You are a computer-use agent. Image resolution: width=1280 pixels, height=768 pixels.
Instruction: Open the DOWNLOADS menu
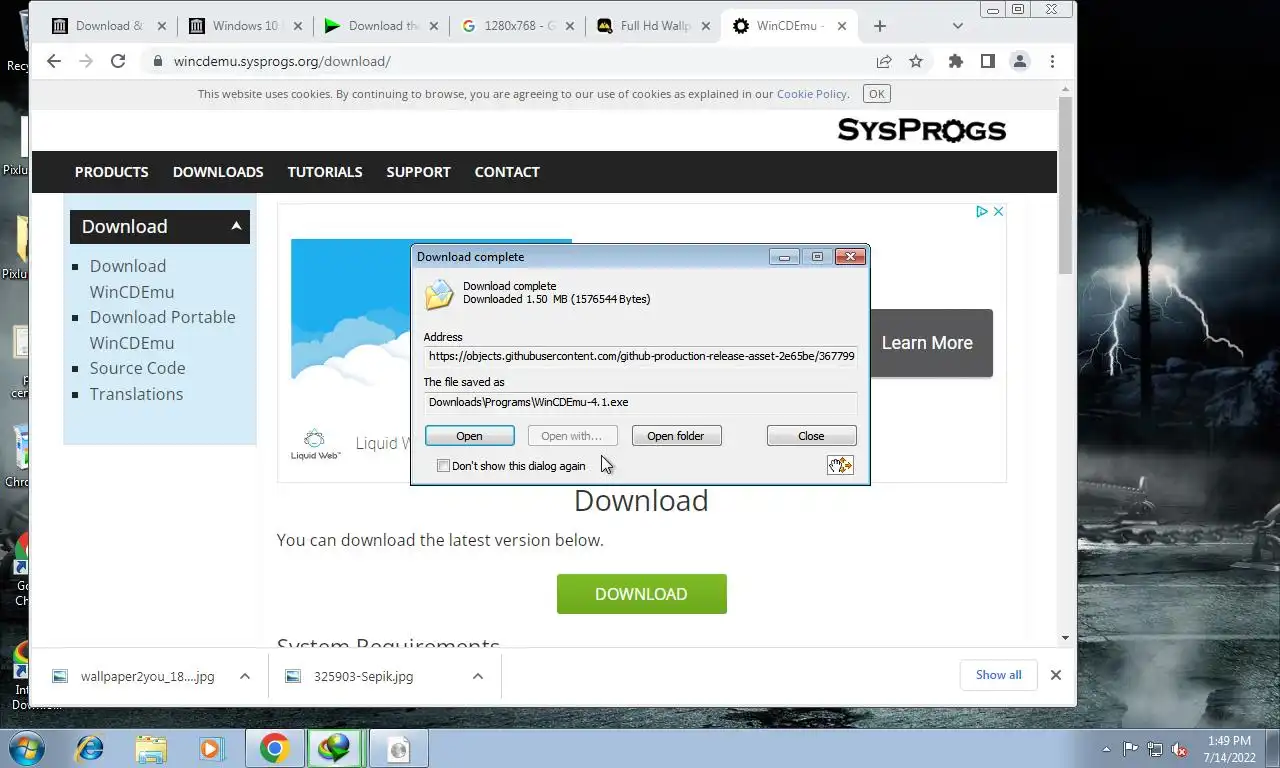tap(218, 172)
